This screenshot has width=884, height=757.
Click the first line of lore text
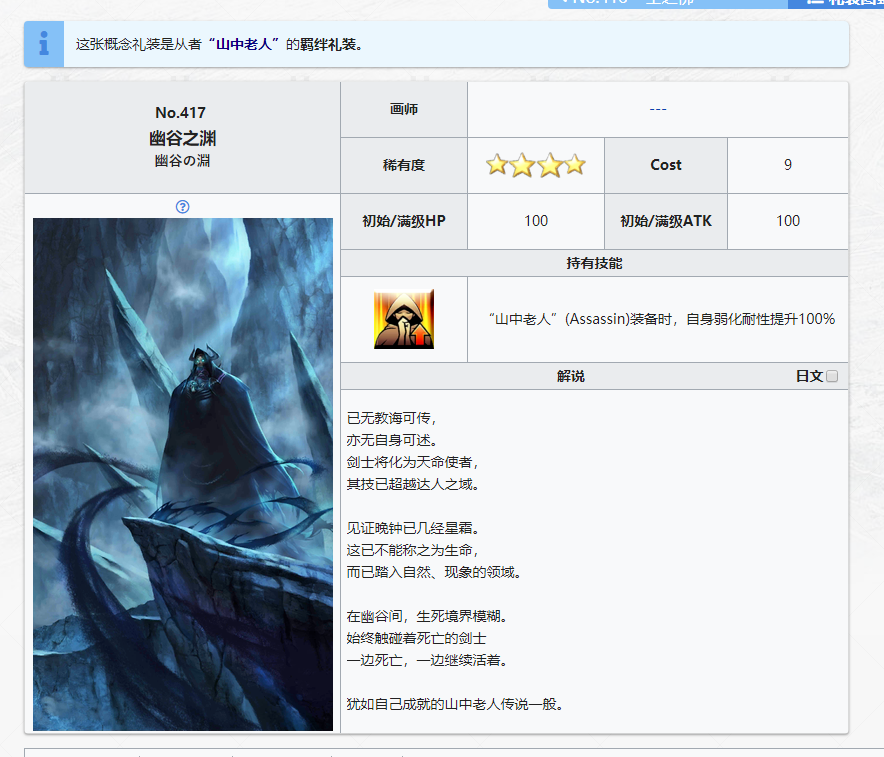[392, 418]
